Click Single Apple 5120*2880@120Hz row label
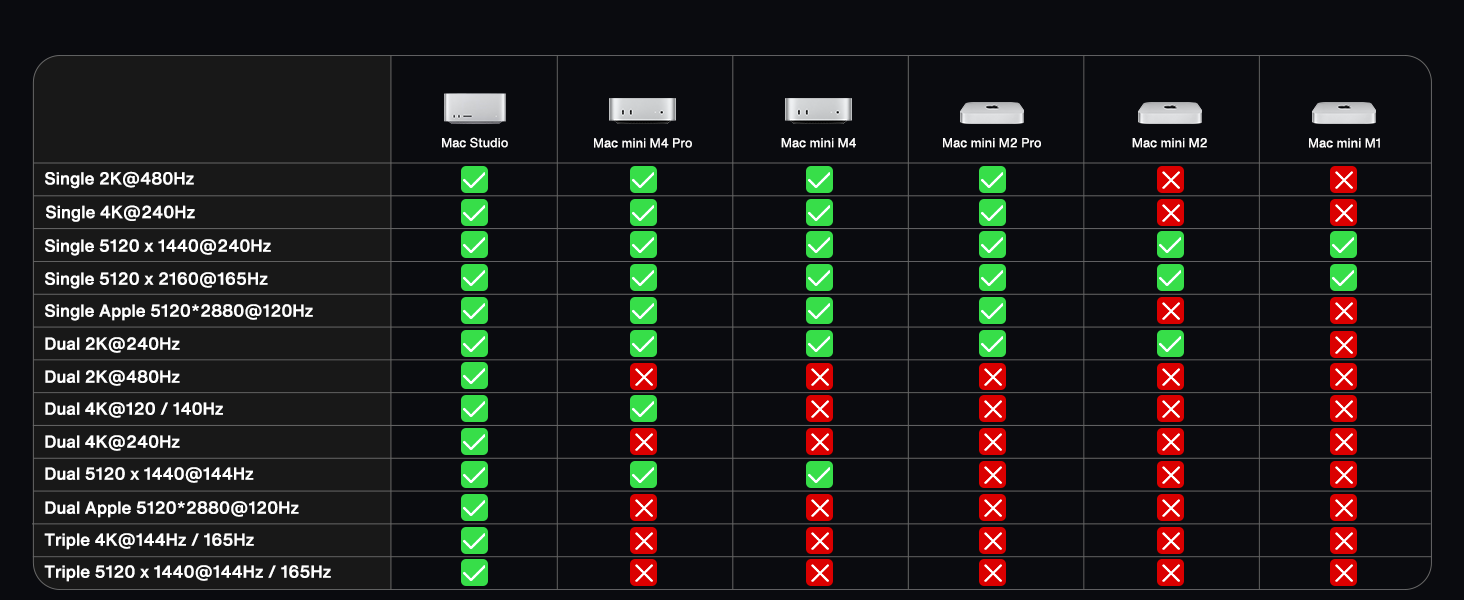The image size is (1464, 600). (x=179, y=311)
